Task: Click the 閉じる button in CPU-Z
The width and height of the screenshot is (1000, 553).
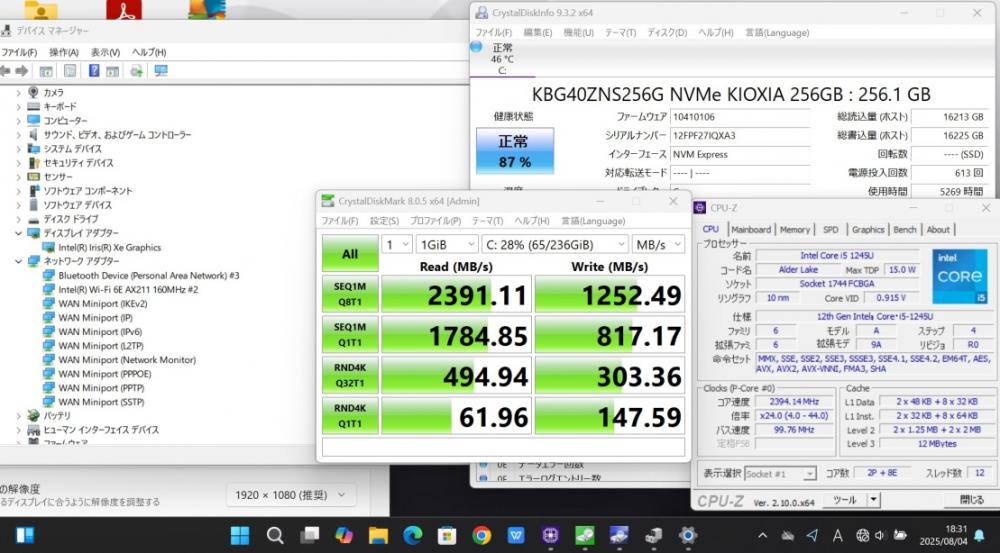Action: pos(971,500)
